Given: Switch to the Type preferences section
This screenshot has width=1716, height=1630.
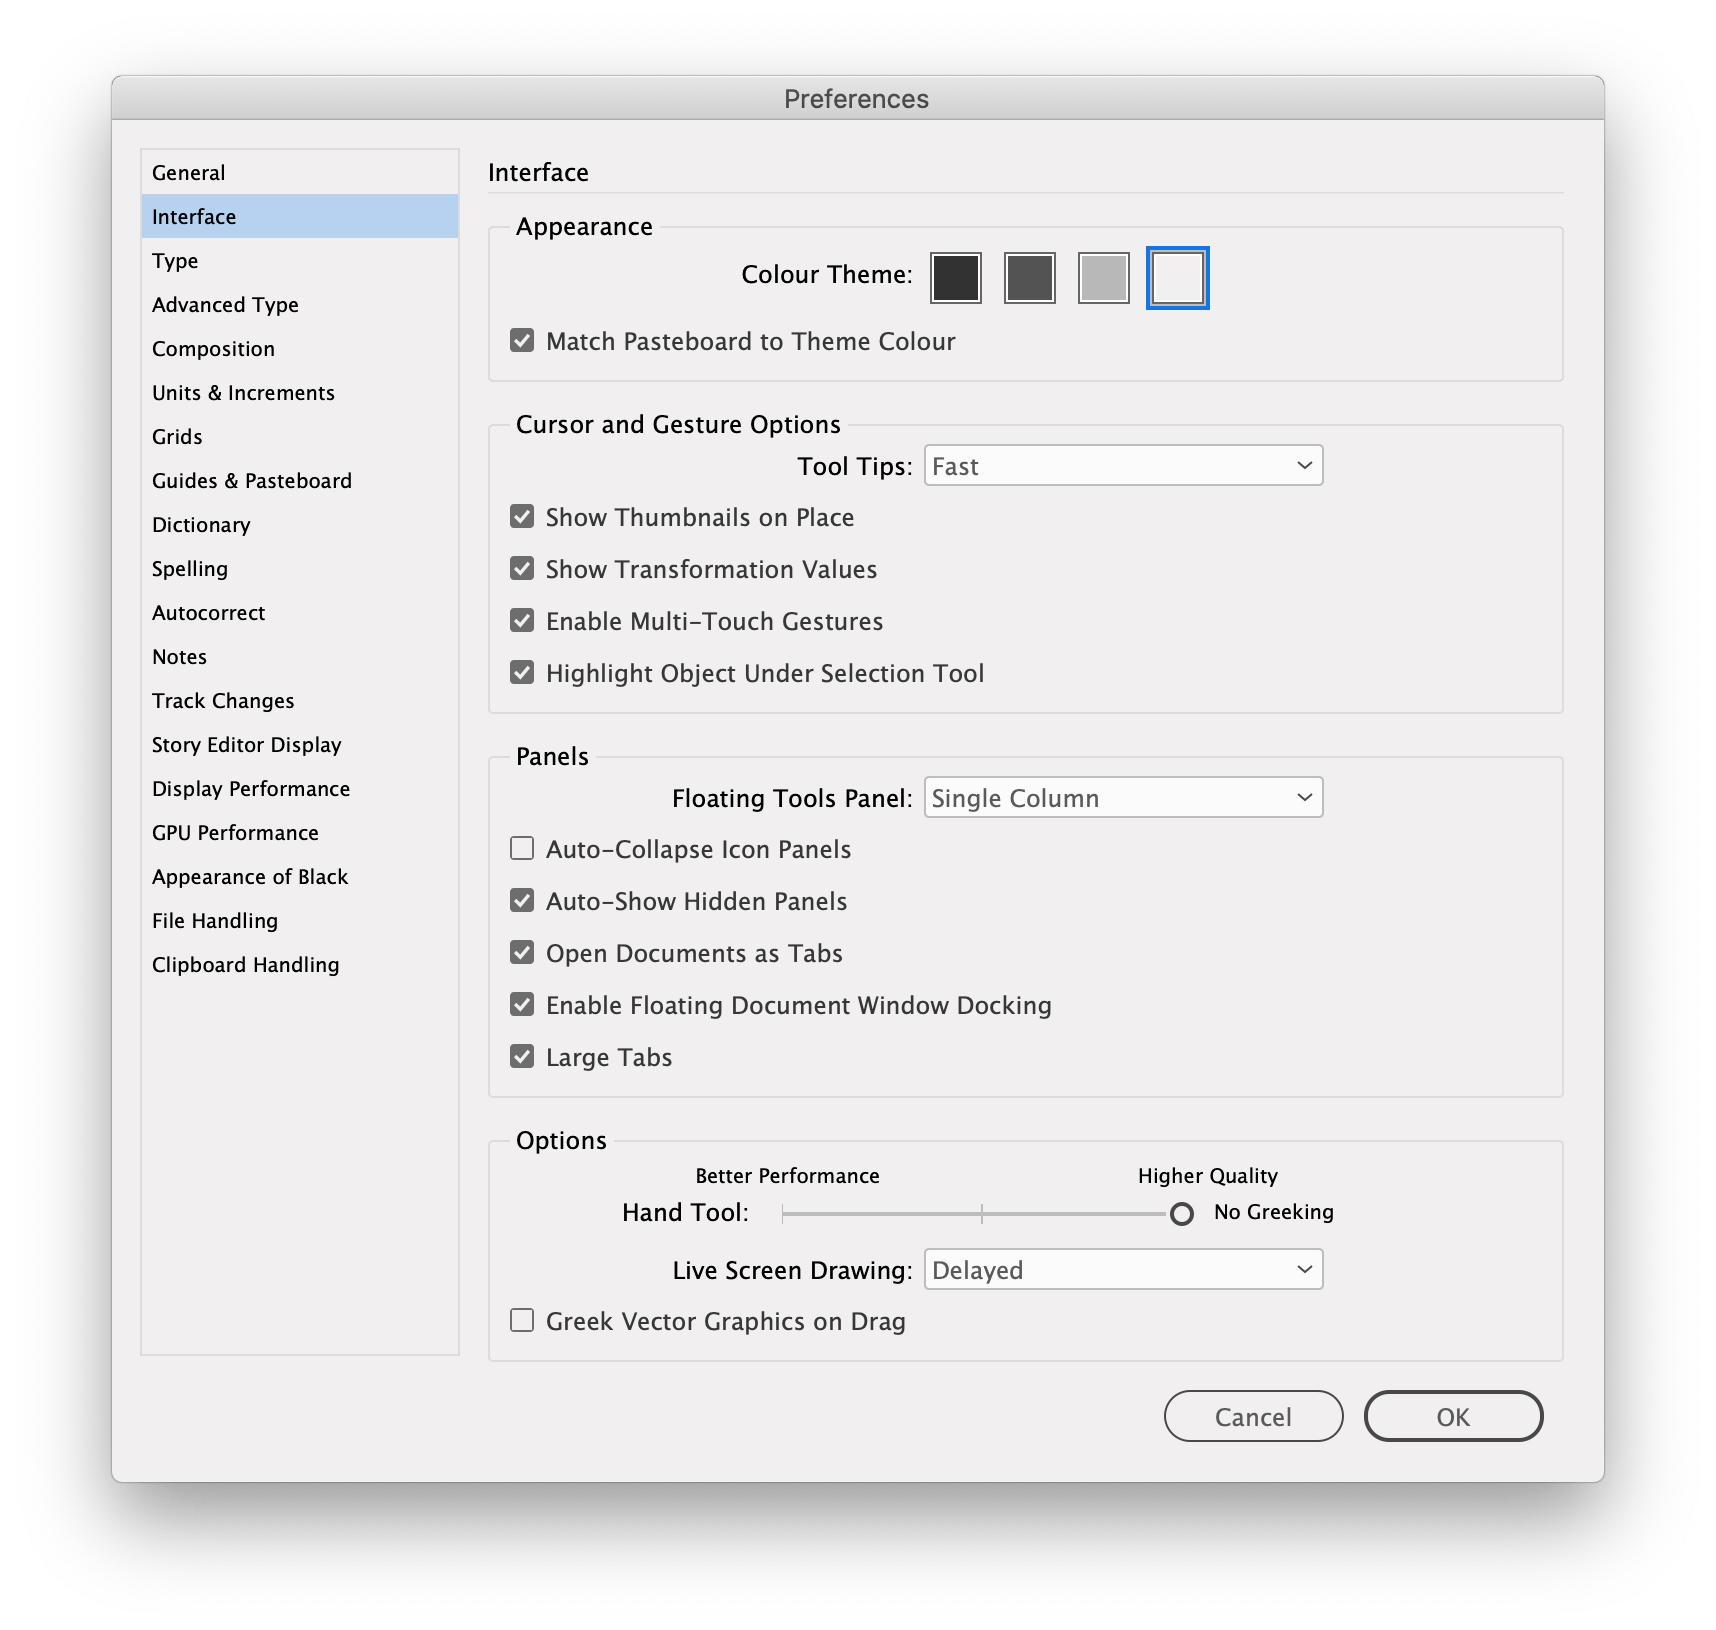Looking at the screenshot, I should point(175,260).
